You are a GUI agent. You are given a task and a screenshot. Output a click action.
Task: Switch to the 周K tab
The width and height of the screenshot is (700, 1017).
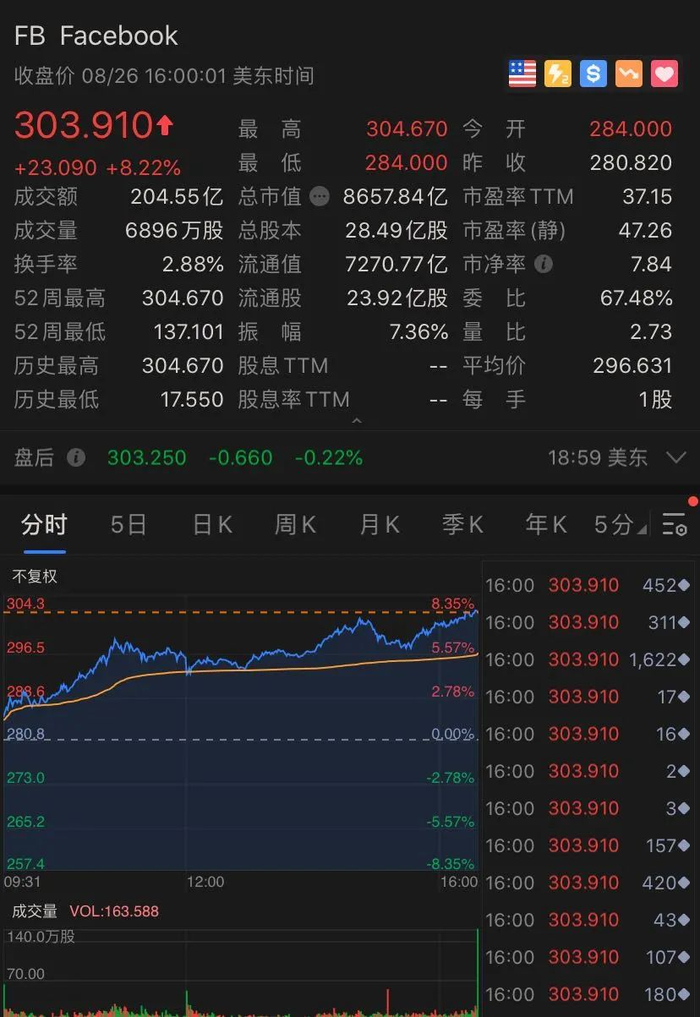tap(295, 524)
